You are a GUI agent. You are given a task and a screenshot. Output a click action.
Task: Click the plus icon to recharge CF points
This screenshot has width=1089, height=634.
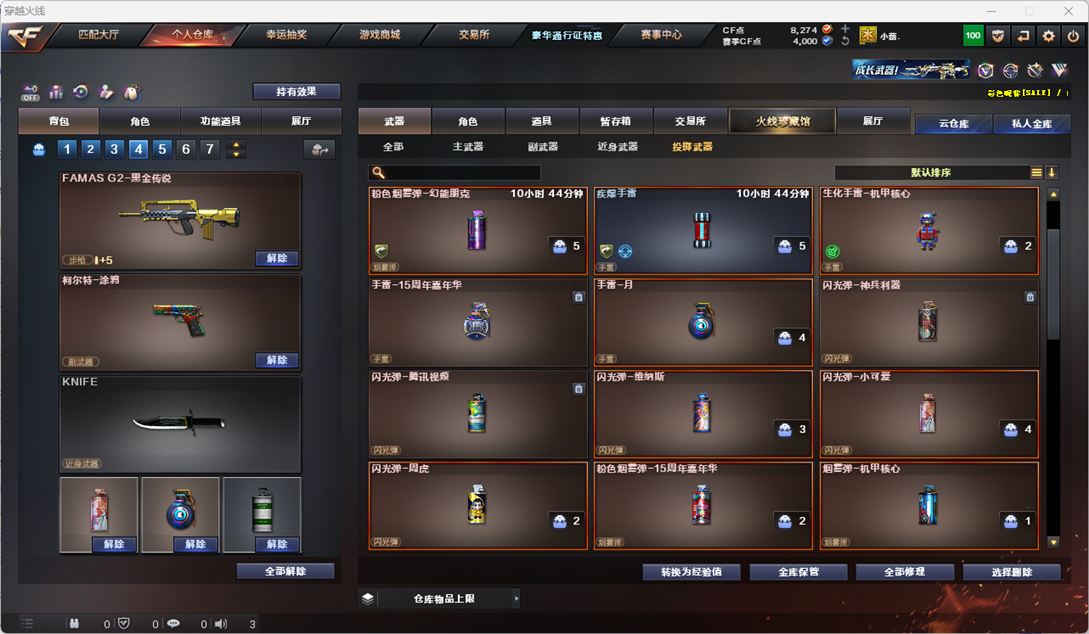tap(845, 29)
